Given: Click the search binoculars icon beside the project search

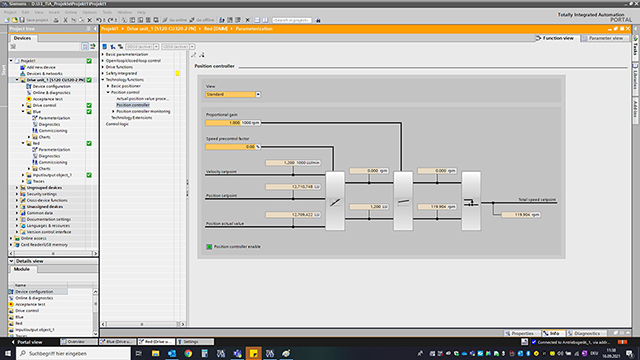Looking at the screenshot, I should 318,20.
